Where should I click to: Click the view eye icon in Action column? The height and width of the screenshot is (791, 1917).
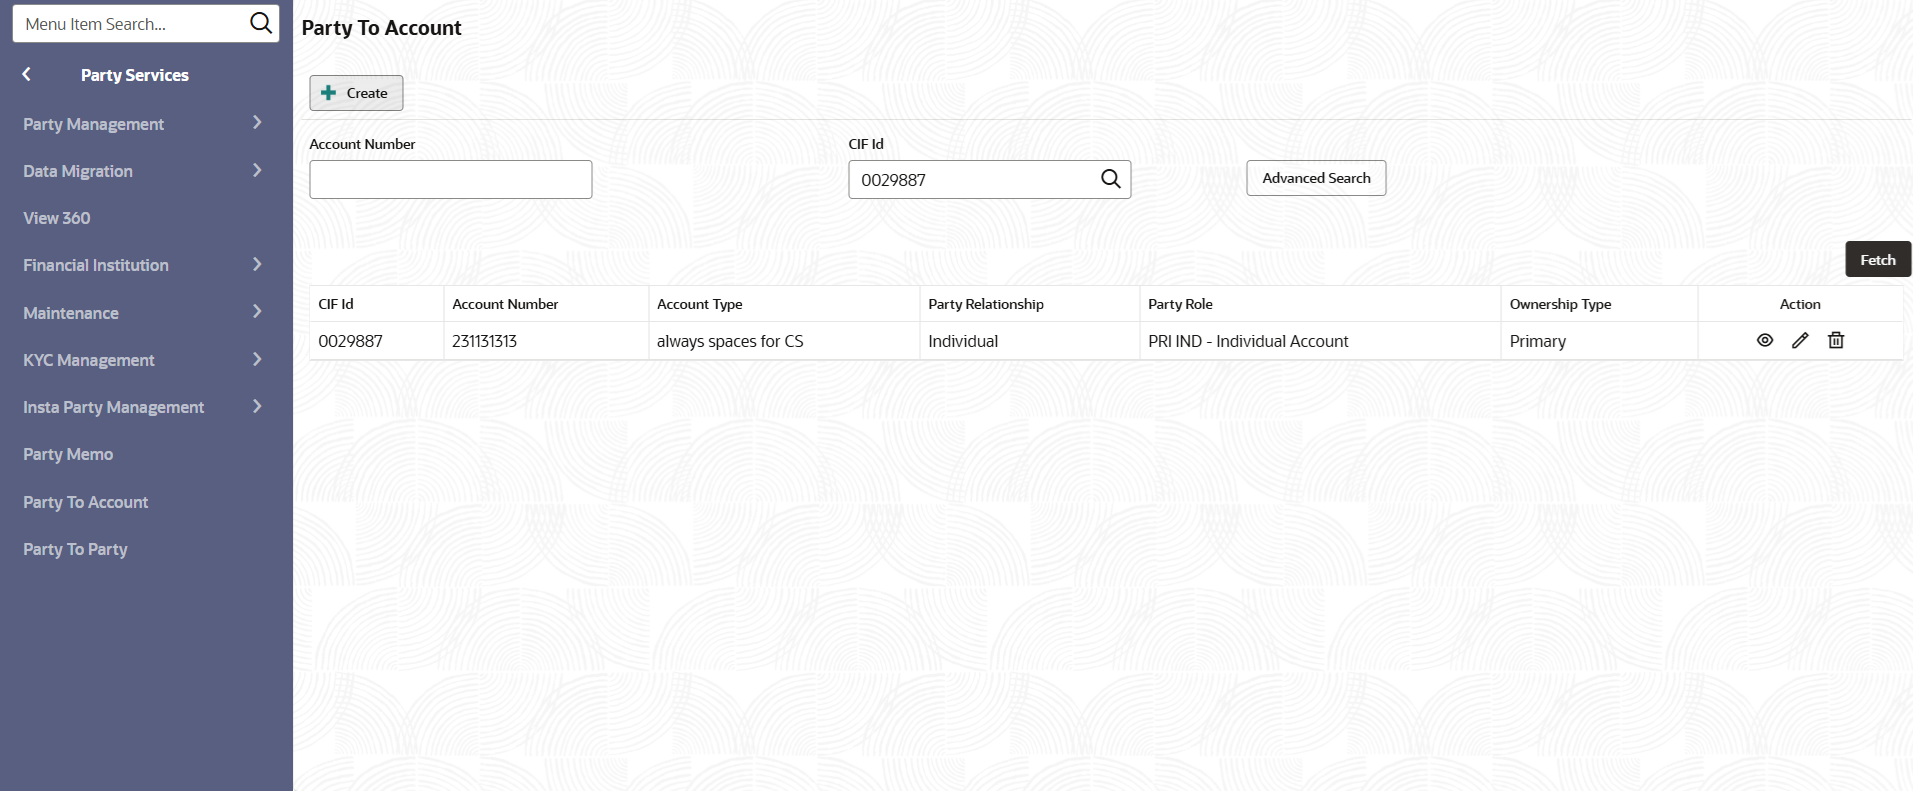point(1765,341)
